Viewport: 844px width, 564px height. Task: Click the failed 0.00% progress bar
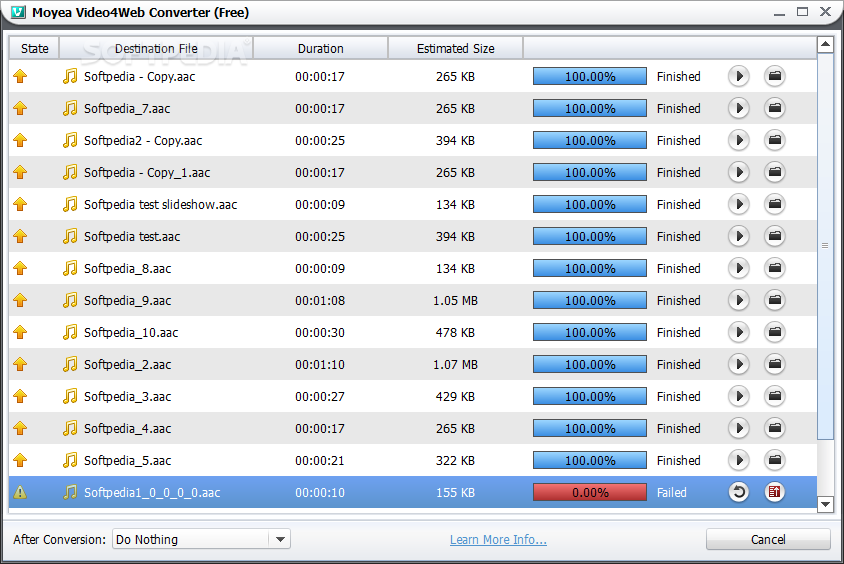590,492
